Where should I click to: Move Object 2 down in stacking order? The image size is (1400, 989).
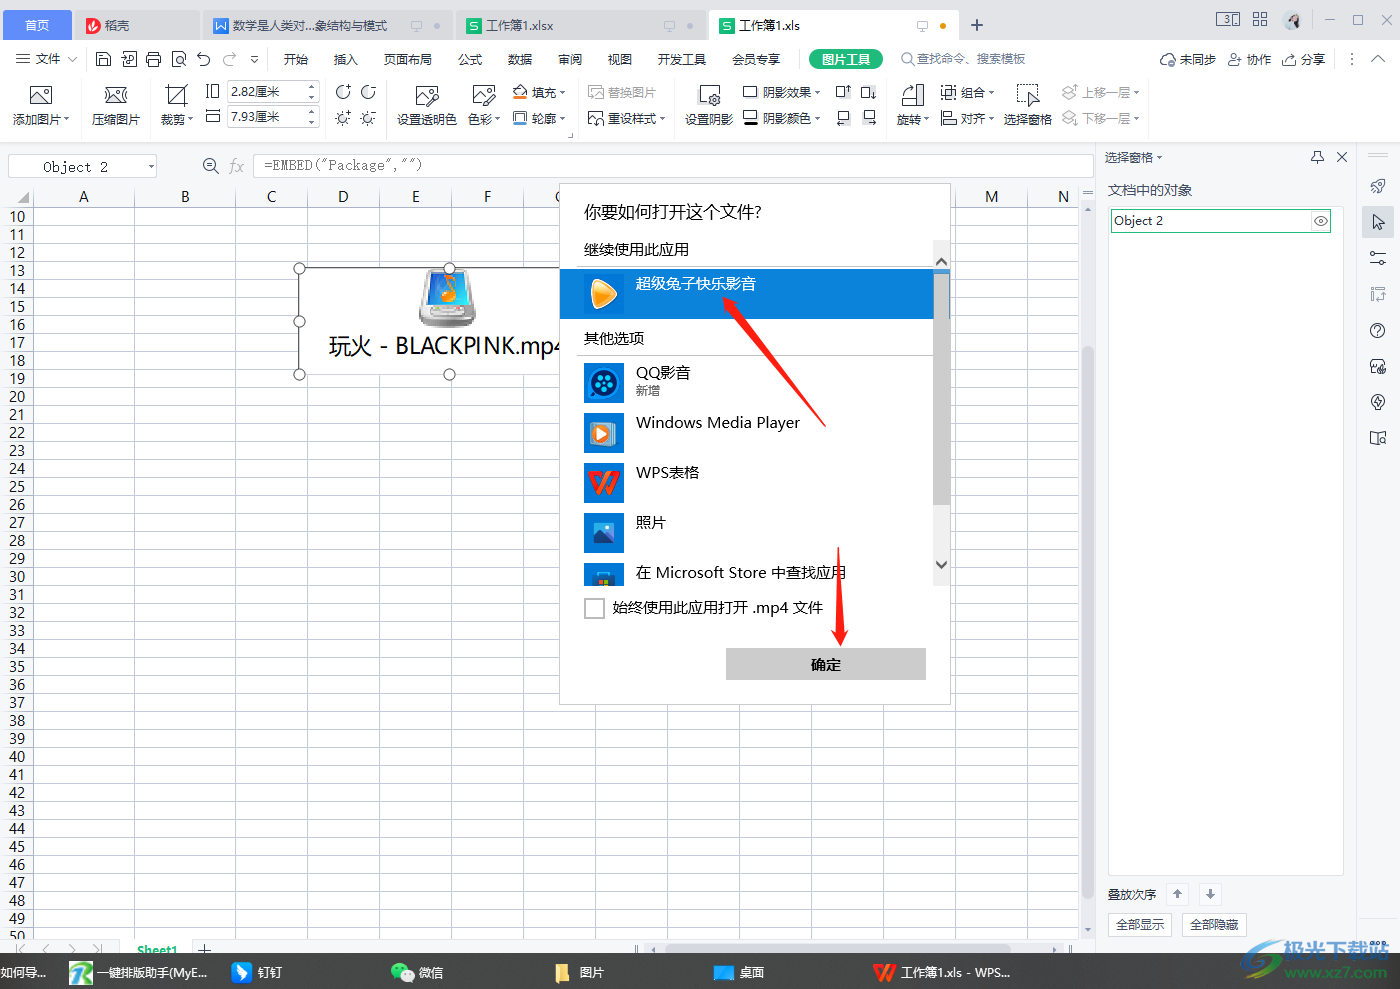pyautogui.click(x=1210, y=894)
